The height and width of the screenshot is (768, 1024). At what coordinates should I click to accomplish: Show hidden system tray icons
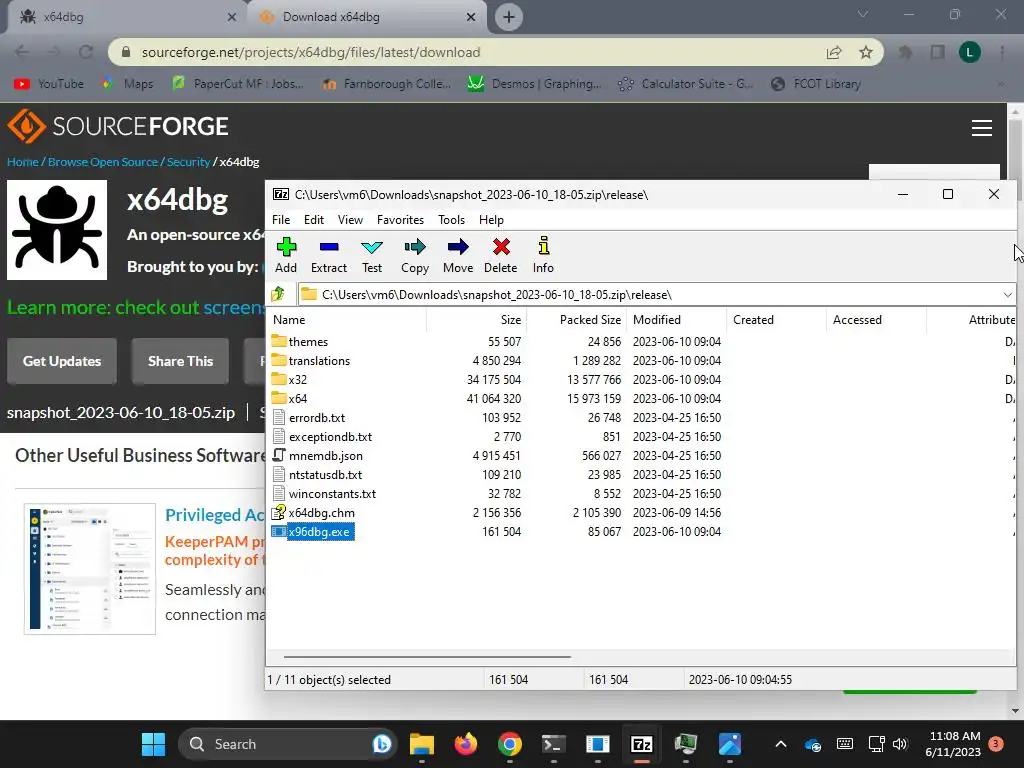pos(780,744)
